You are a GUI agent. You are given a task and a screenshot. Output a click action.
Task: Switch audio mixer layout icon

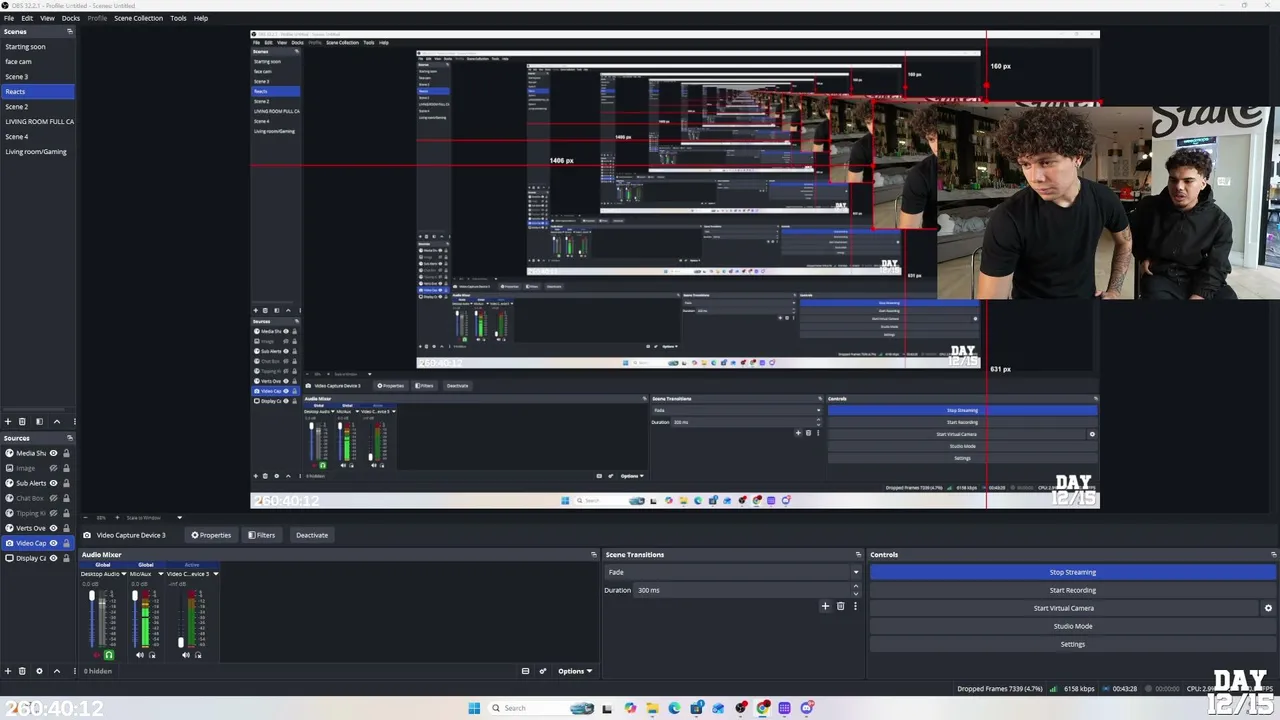click(x=525, y=671)
